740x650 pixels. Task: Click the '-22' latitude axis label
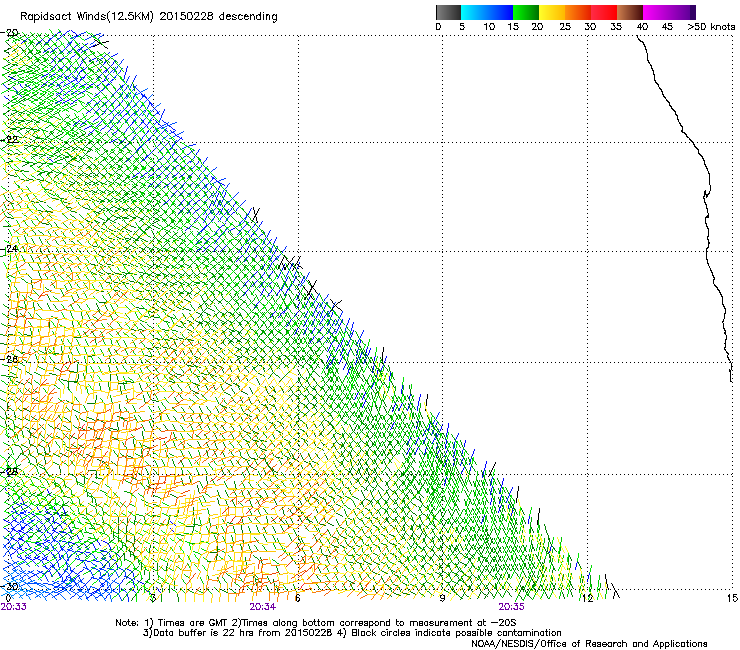click(x=10, y=140)
